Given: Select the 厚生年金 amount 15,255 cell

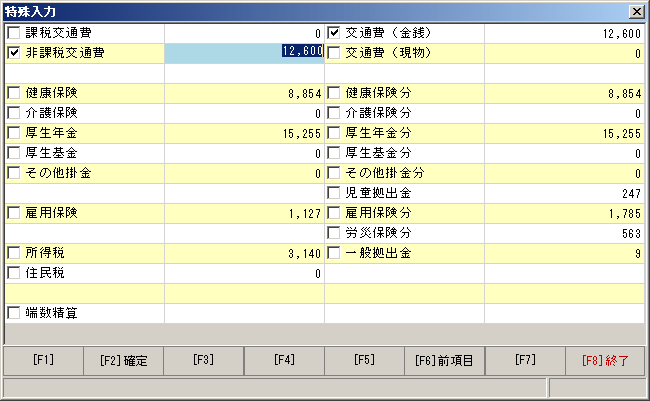Looking at the screenshot, I should pyautogui.click(x=244, y=133).
